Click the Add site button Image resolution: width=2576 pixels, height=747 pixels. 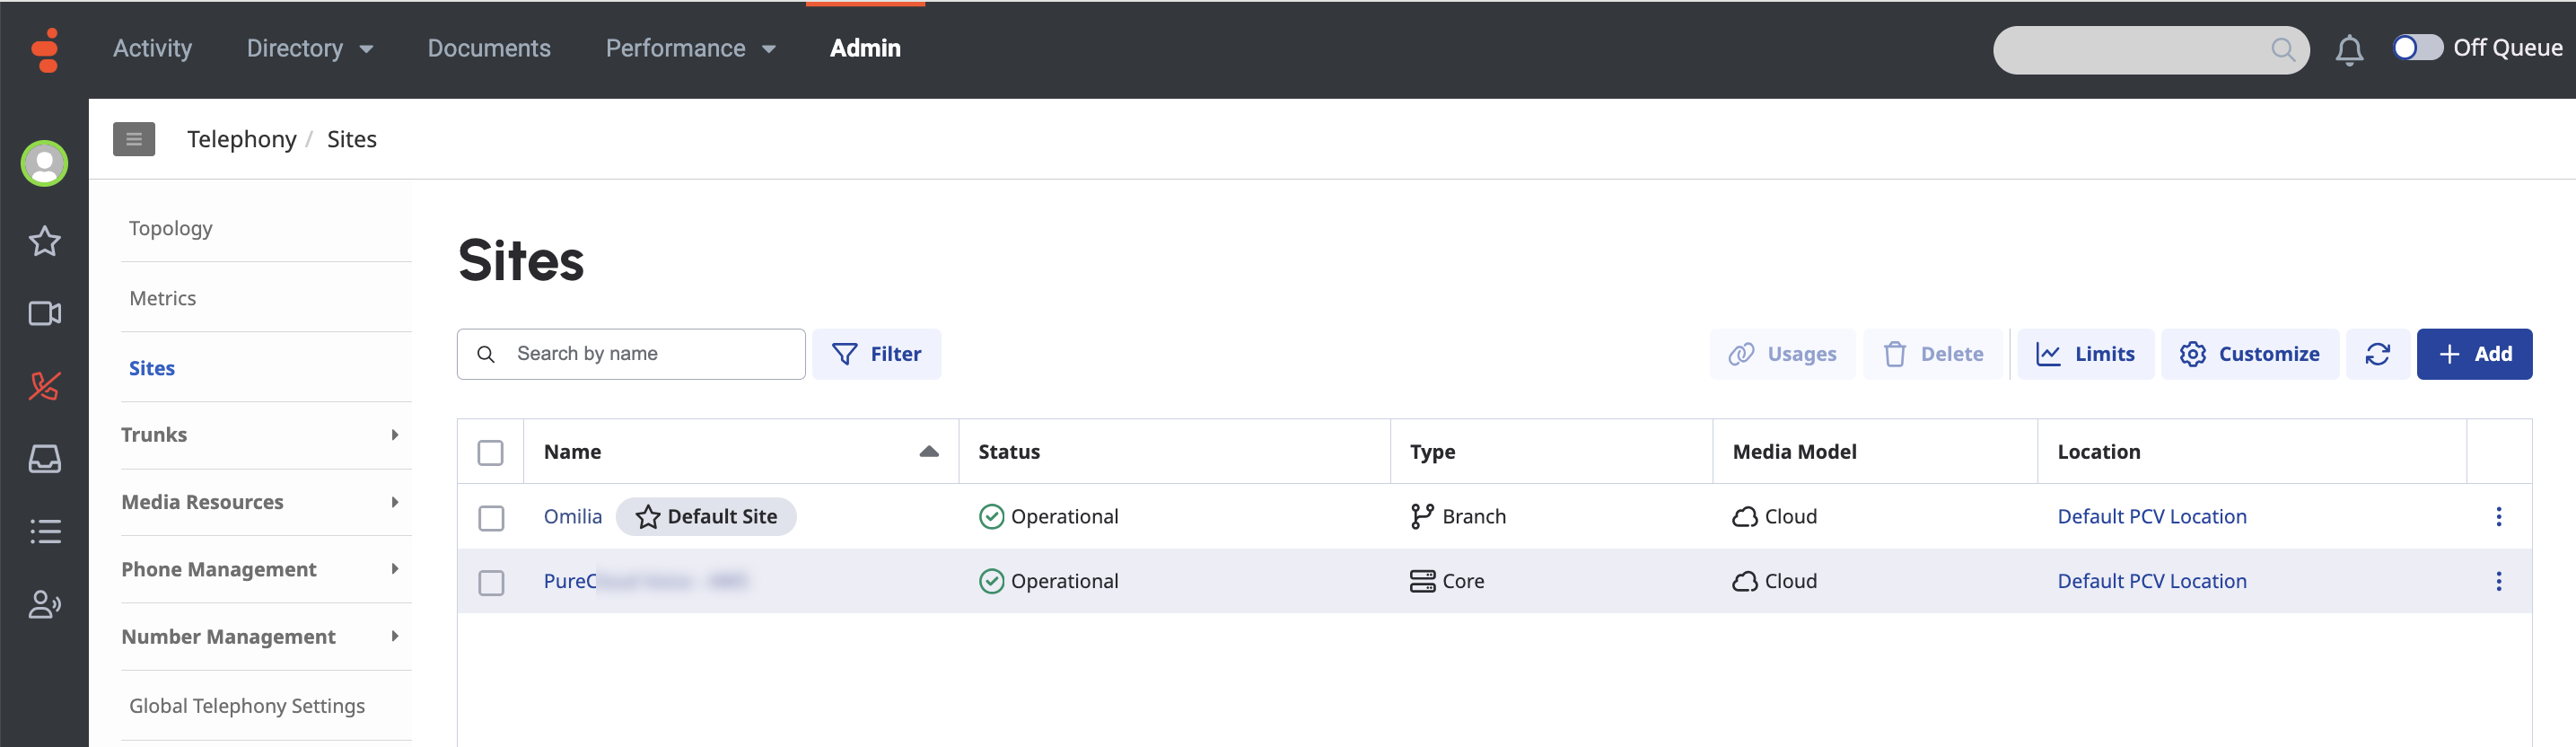(x=2473, y=354)
